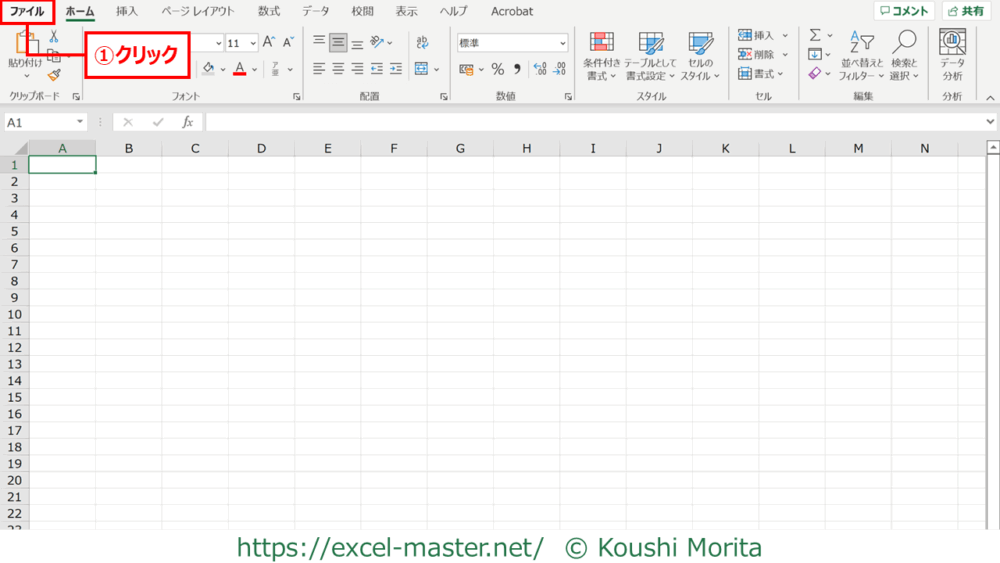Expand the Name Box dropdown arrow
This screenshot has width=1000, height=563.
click(79, 122)
